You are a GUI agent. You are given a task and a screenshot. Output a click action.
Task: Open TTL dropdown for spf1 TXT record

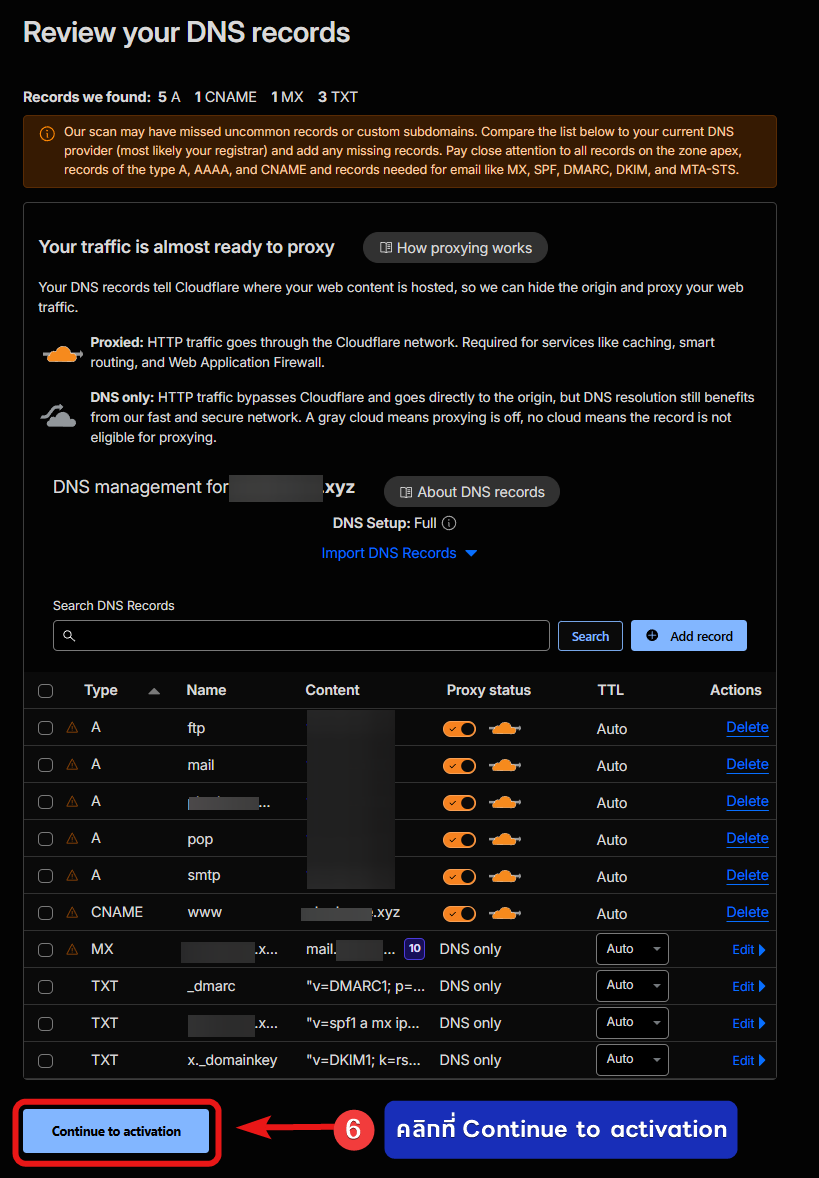pos(632,1022)
